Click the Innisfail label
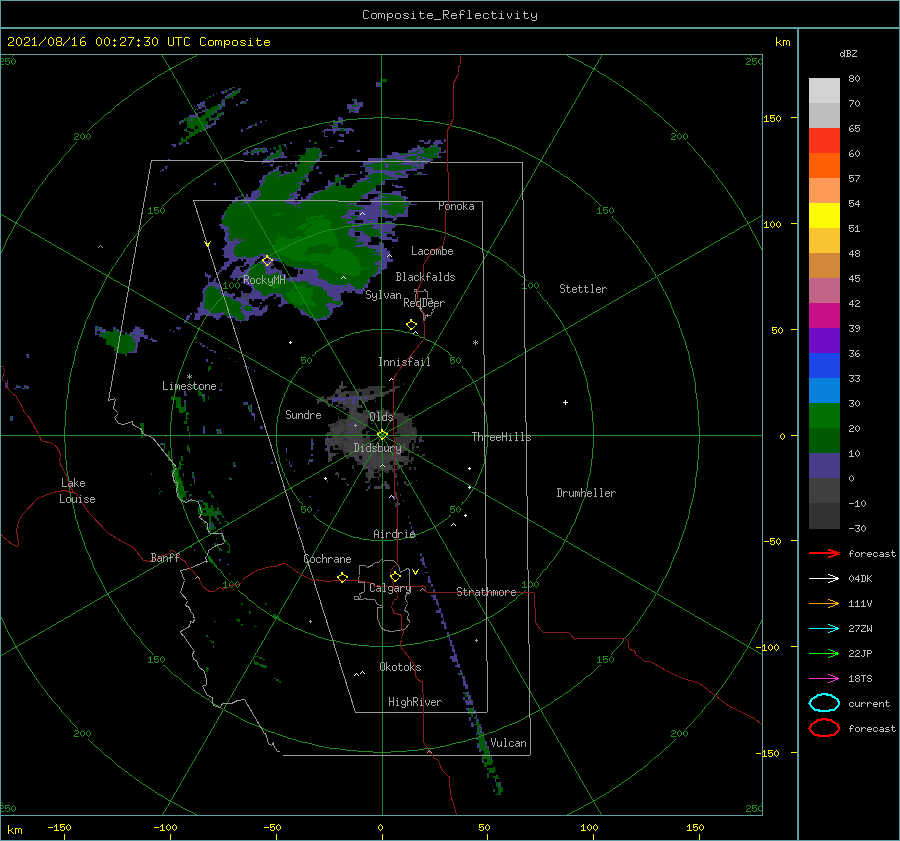The image size is (900, 841). tap(404, 362)
